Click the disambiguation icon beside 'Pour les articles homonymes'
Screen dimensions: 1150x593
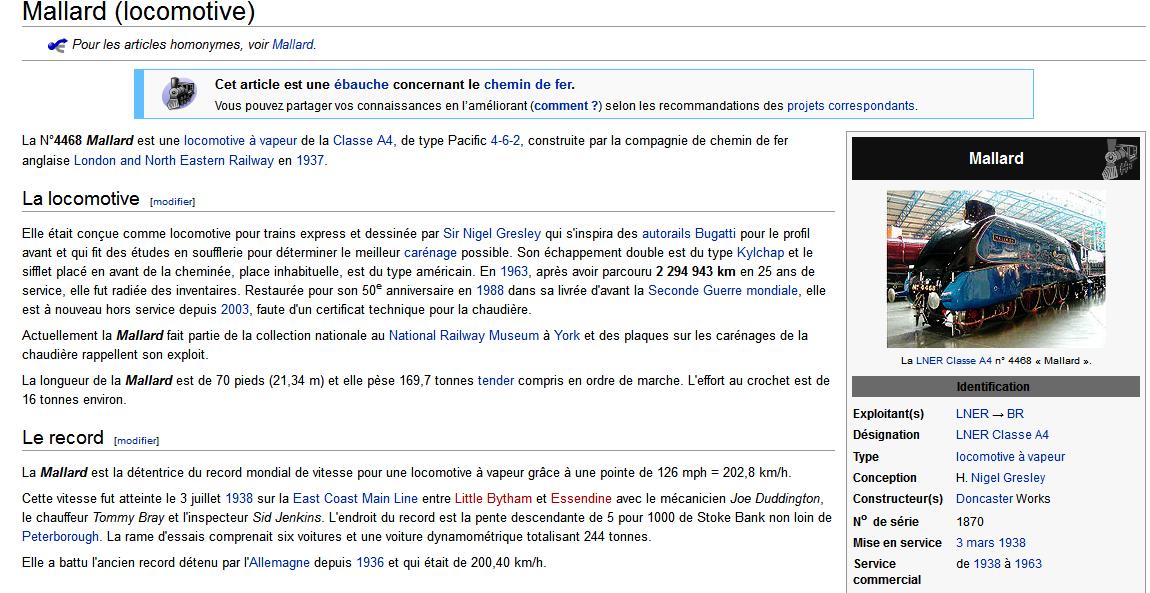coord(57,45)
